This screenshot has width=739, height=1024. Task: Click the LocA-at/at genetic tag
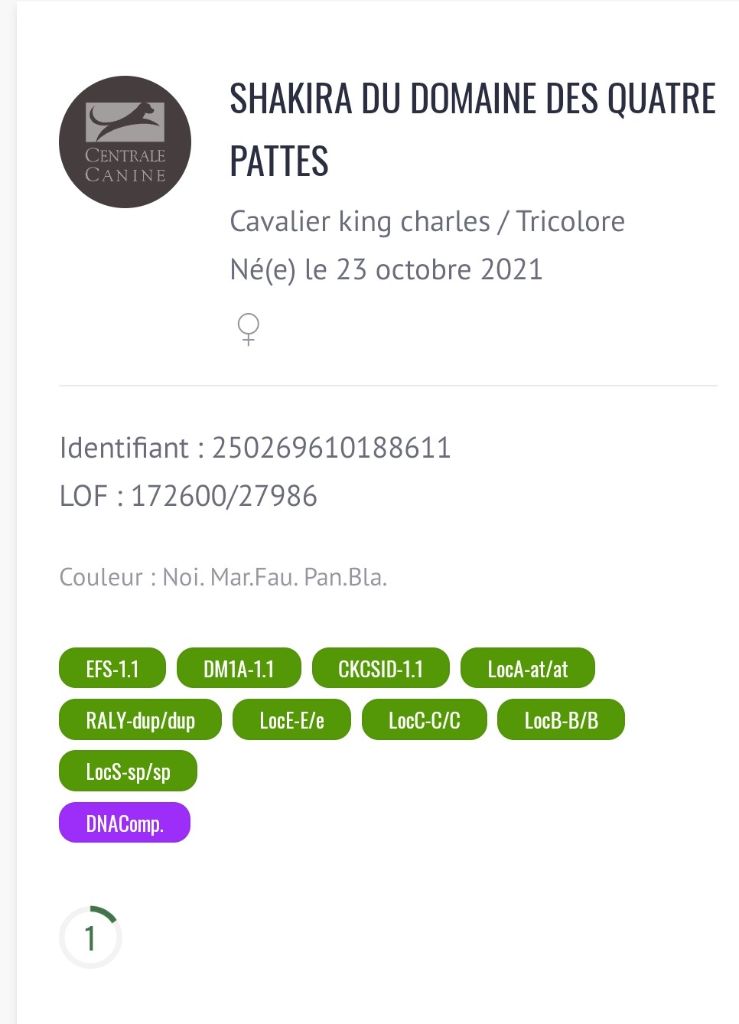click(528, 669)
